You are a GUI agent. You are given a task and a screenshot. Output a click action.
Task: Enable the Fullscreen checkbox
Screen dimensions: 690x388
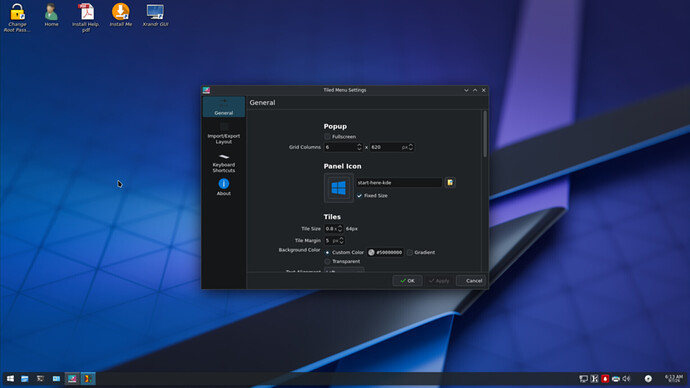327,137
